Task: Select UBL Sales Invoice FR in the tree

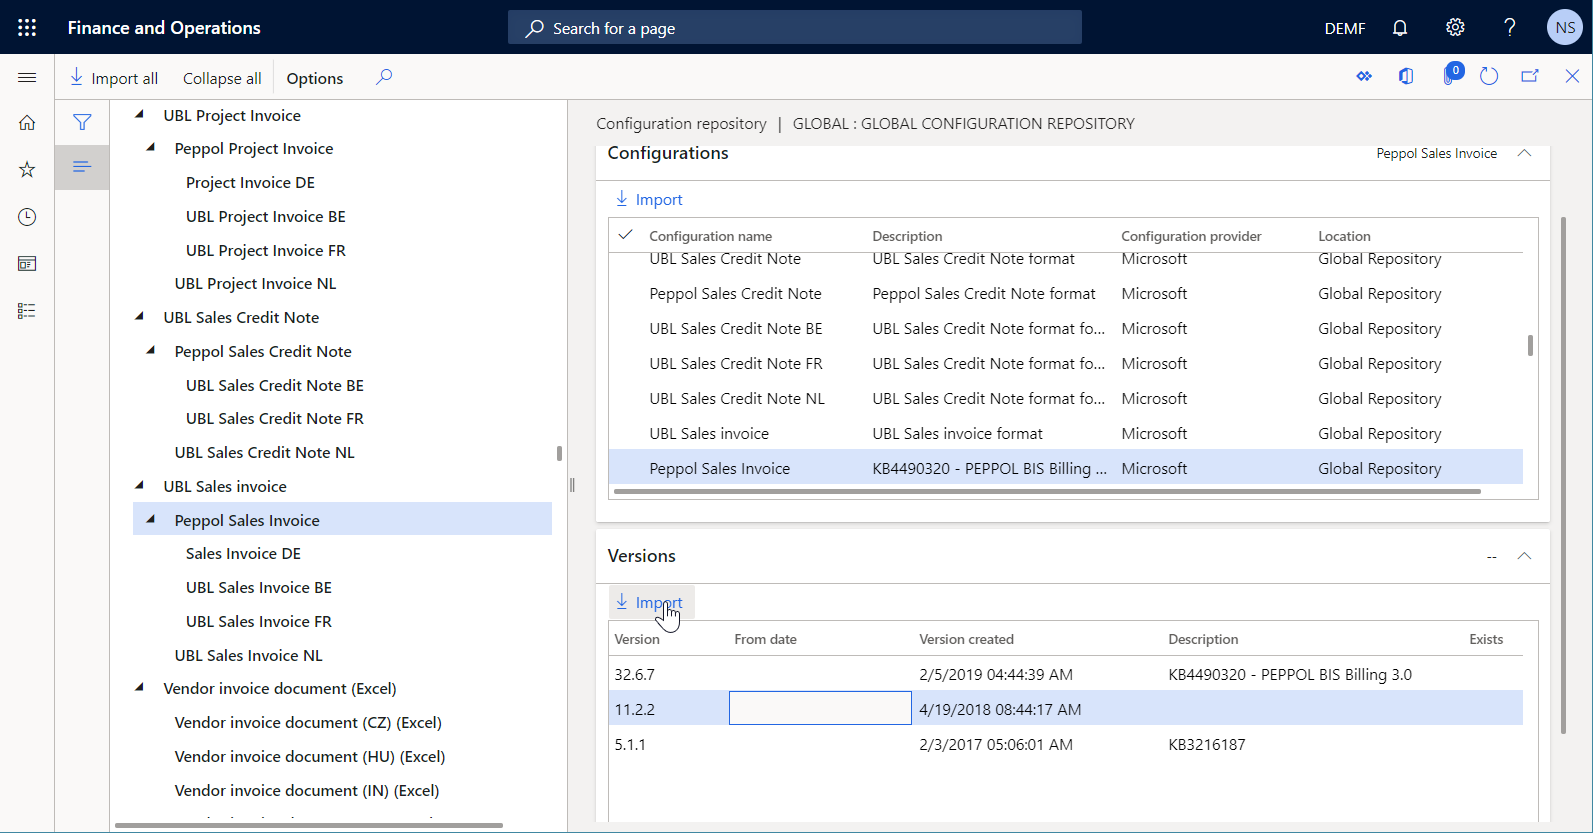Action: coord(259,621)
